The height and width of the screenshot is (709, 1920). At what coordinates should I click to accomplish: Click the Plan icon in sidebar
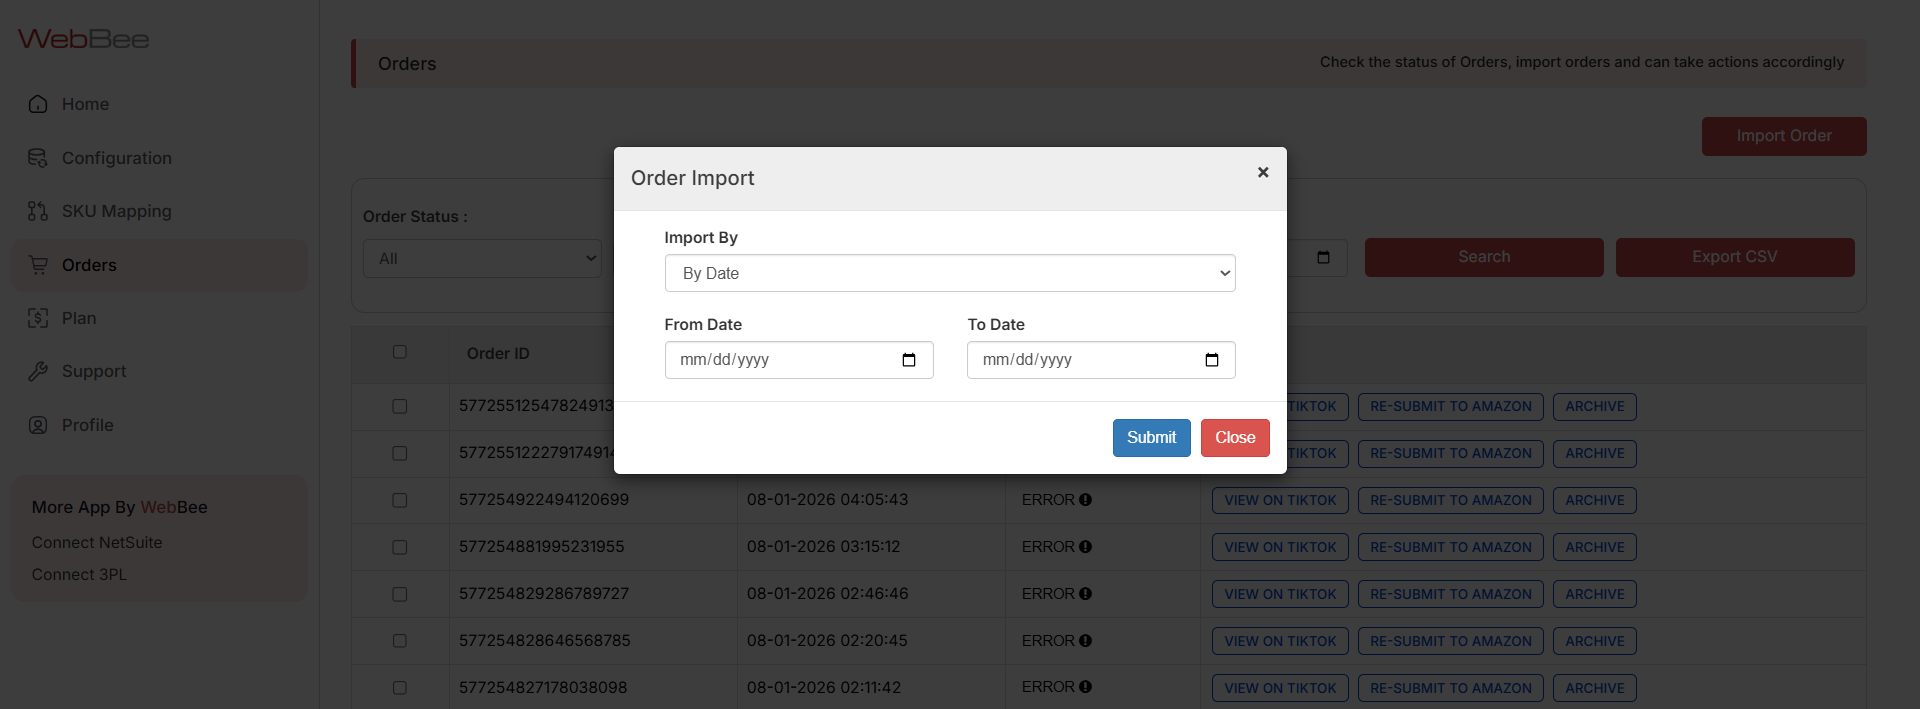pyautogui.click(x=38, y=318)
